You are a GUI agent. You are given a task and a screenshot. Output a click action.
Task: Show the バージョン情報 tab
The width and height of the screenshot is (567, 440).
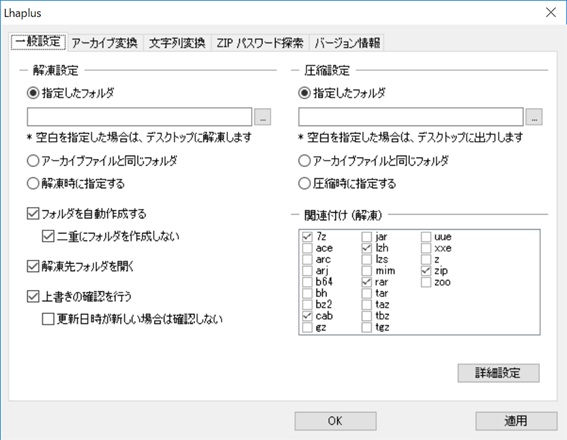pyautogui.click(x=347, y=43)
